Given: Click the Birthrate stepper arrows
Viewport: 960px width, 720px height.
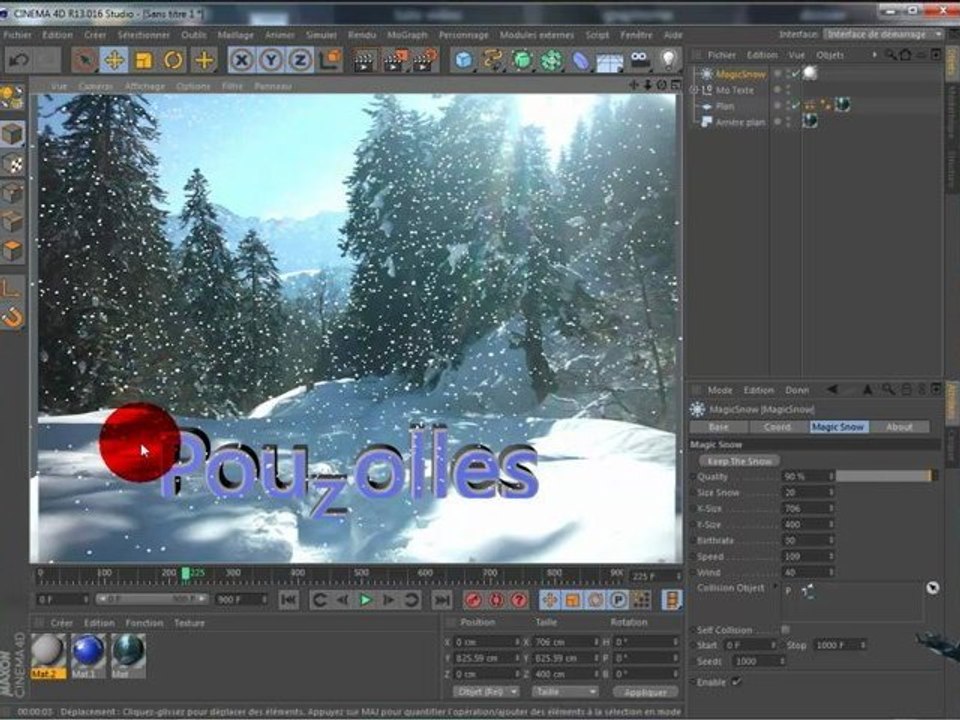Looking at the screenshot, I should click(831, 540).
